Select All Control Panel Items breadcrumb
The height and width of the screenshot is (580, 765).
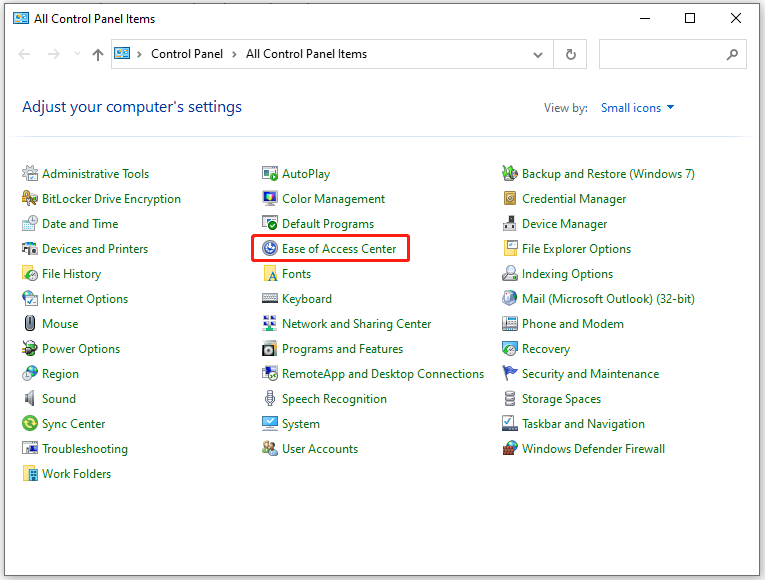pyautogui.click(x=306, y=54)
